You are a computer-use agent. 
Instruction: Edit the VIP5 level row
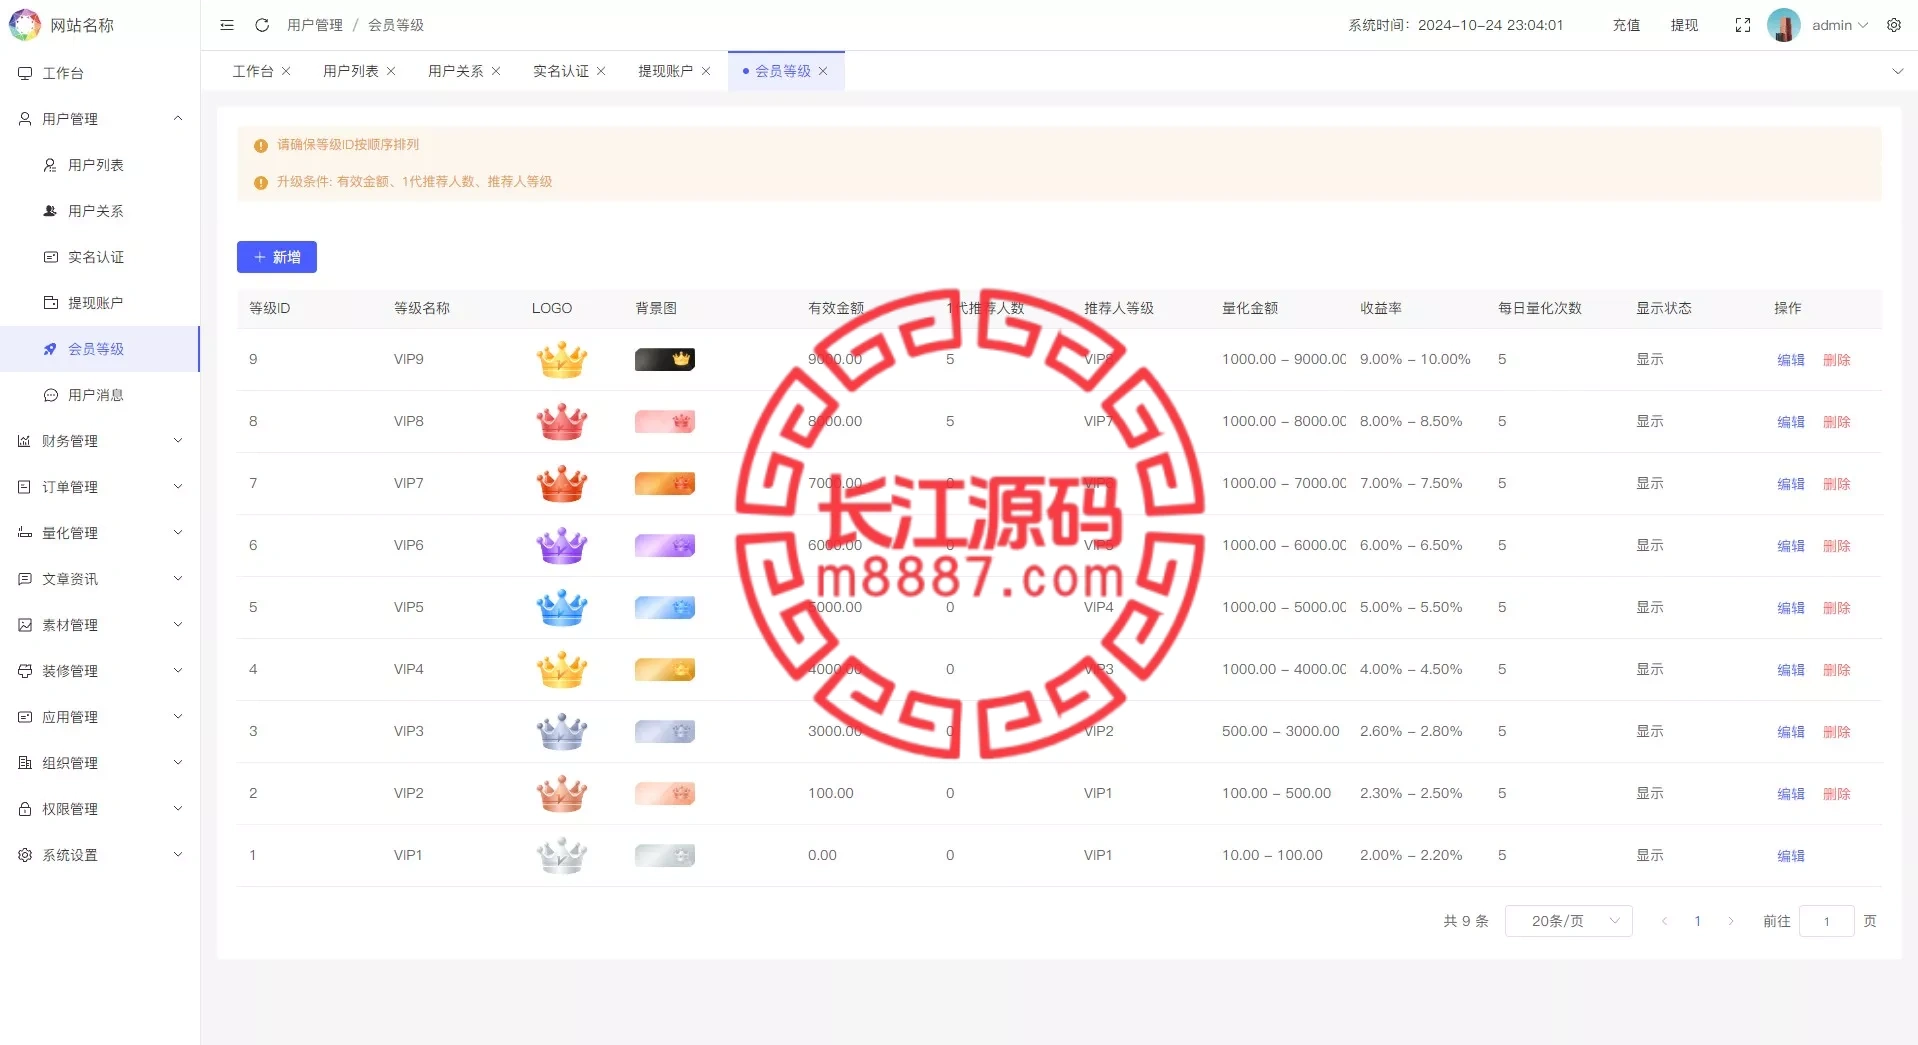(x=1791, y=608)
